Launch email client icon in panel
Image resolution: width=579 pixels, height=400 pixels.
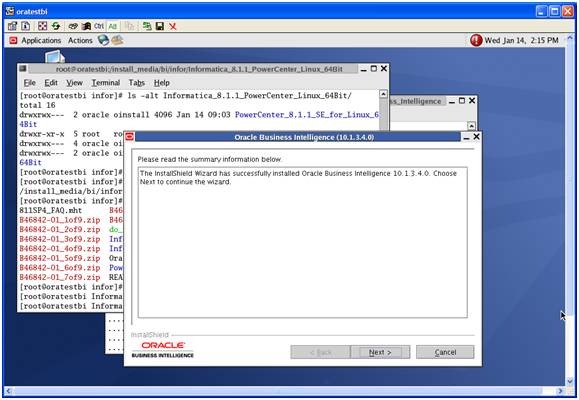(x=117, y=40)
